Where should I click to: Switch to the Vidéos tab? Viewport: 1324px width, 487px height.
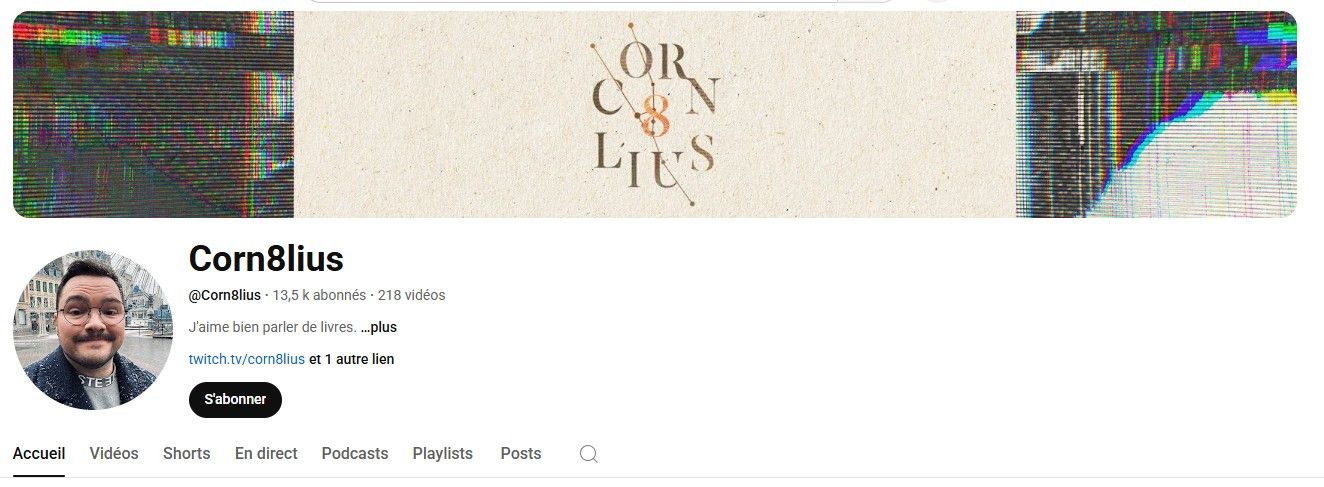(114, 453)
